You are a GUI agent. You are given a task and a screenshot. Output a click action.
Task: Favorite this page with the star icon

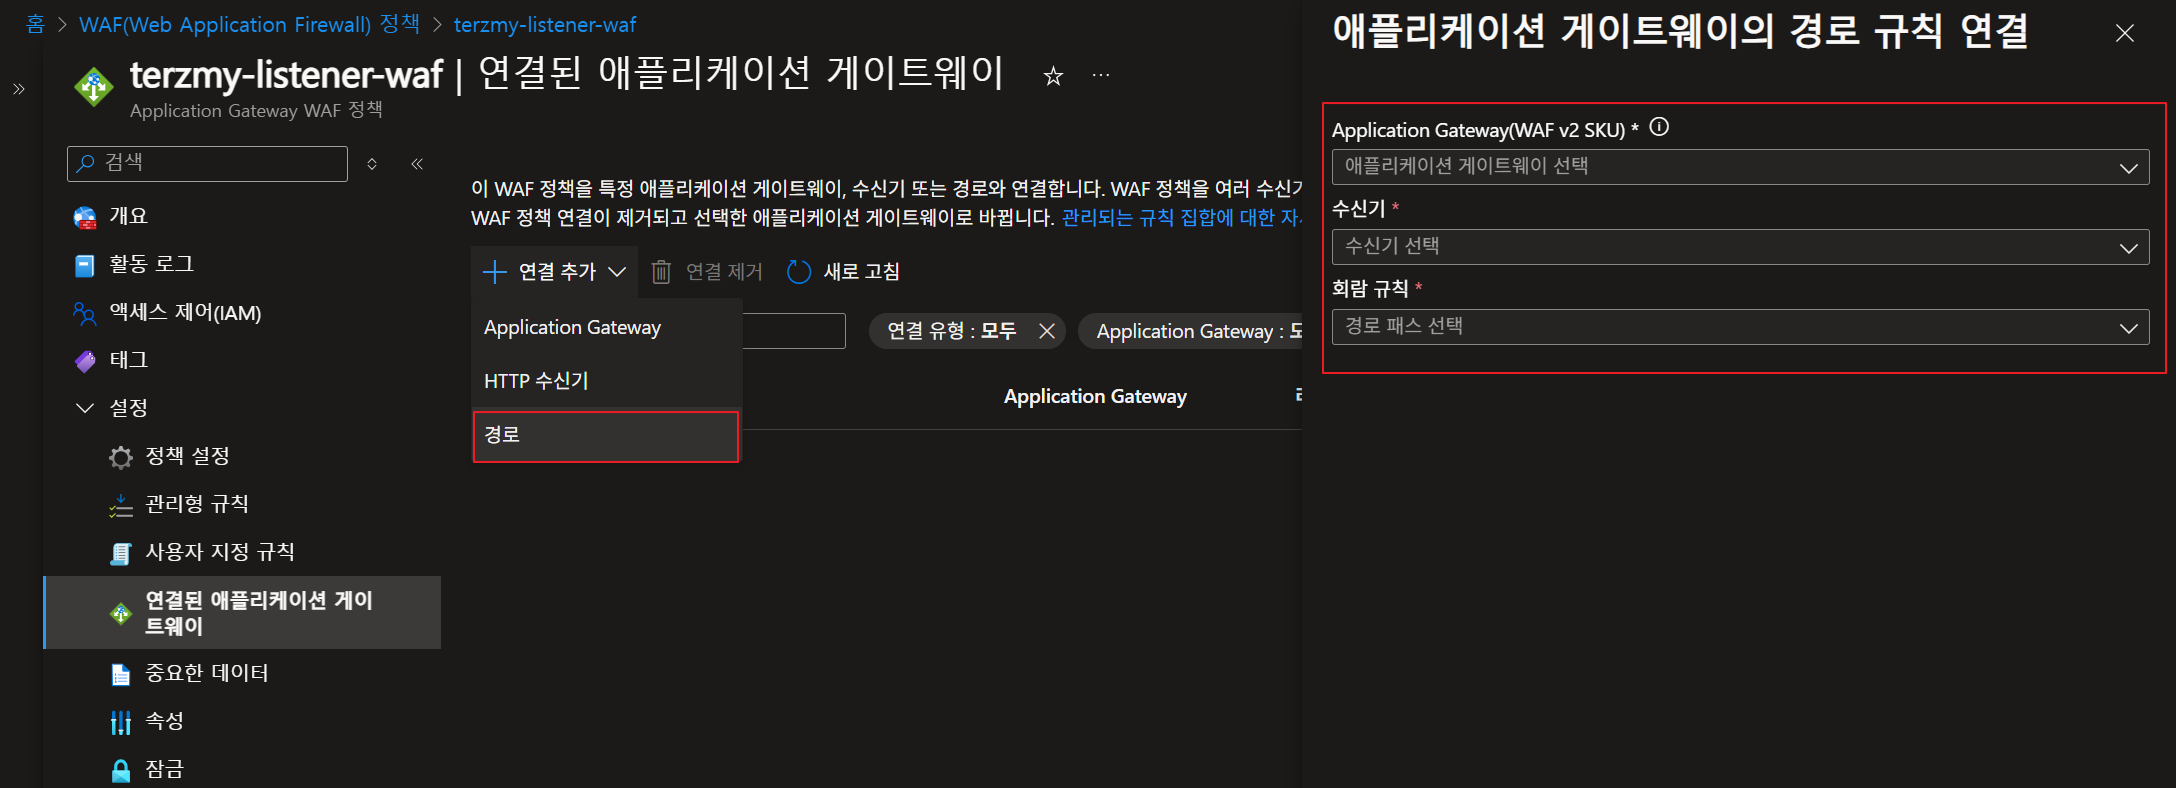pos(1053,76)
